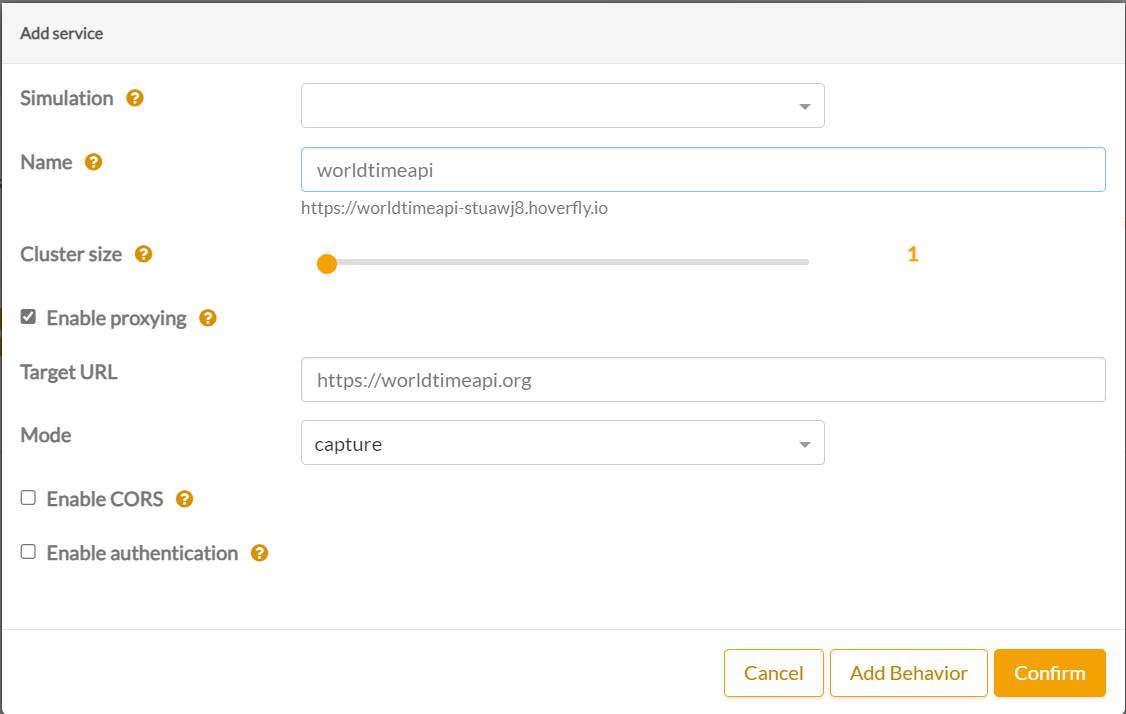Show help for Cluster size
The height and width of the screenshot is (714, 1126).
(143, 254)
